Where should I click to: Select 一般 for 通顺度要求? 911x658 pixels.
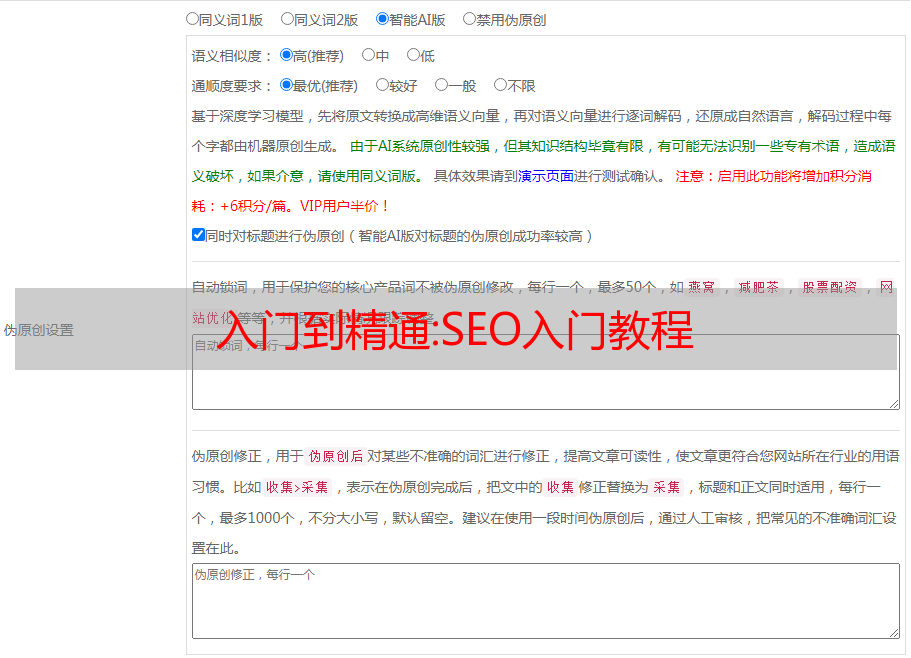pos(441,85)
